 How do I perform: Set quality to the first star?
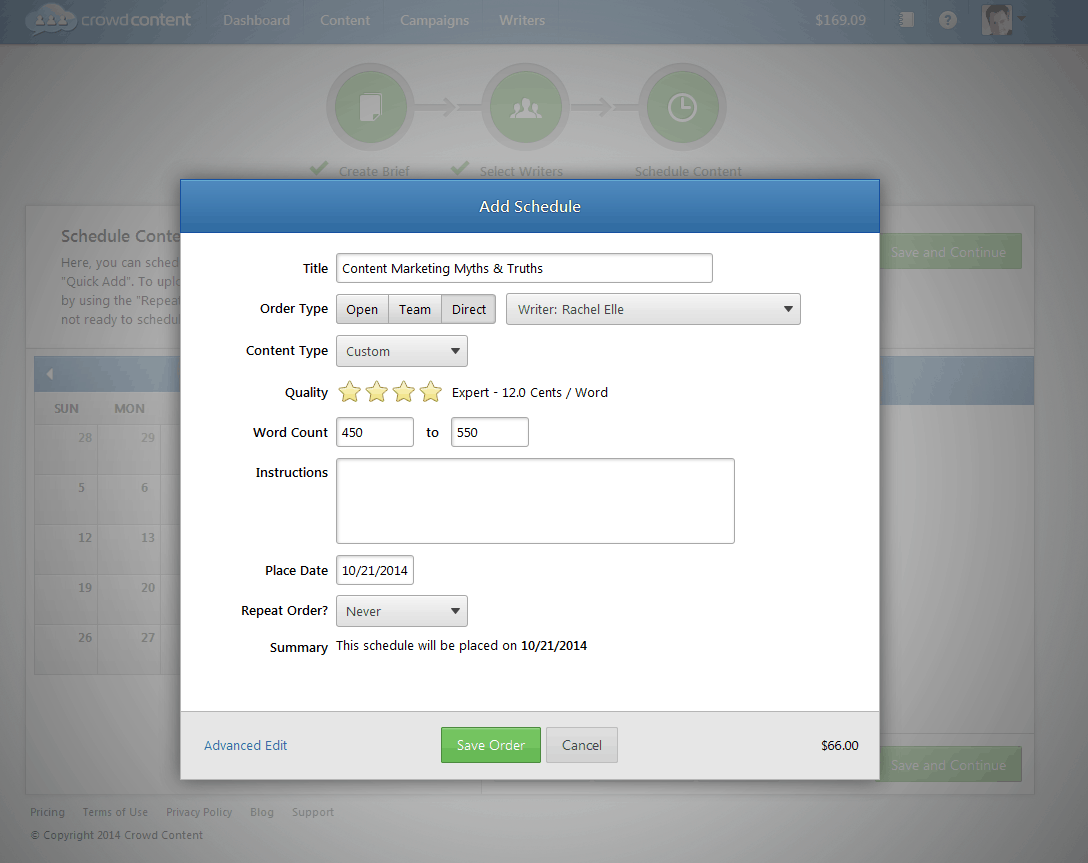[x=349, y=392]
